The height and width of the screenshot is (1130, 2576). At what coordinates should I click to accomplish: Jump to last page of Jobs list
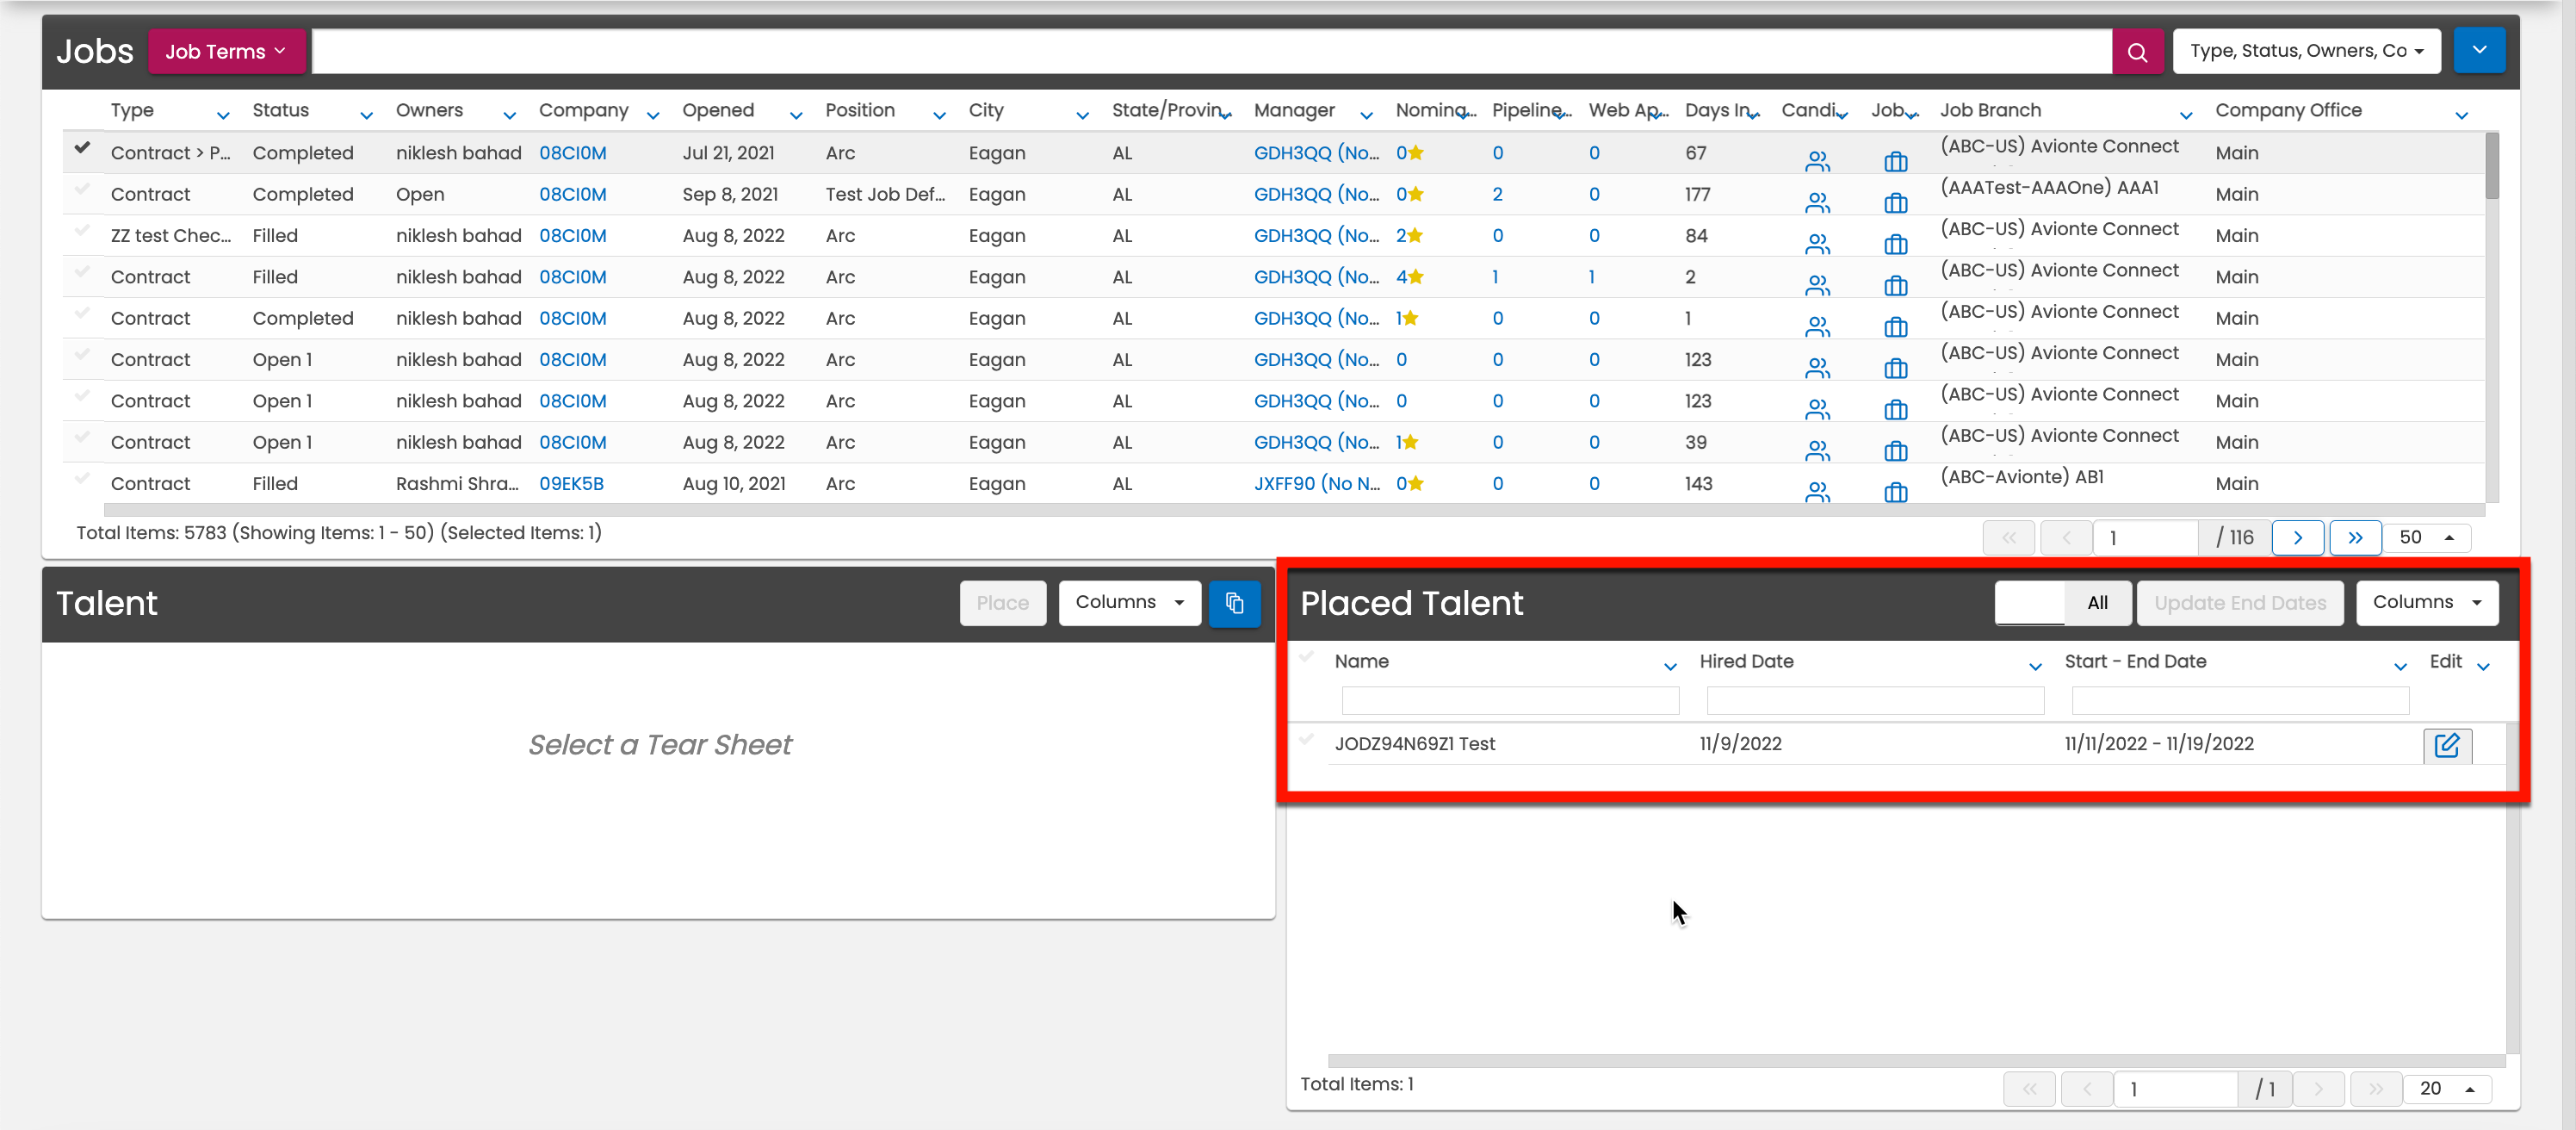click(2354, 538)
